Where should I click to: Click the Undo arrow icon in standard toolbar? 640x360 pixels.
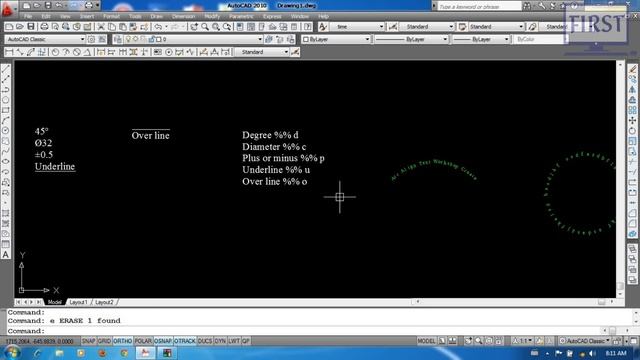click(158, 27)
